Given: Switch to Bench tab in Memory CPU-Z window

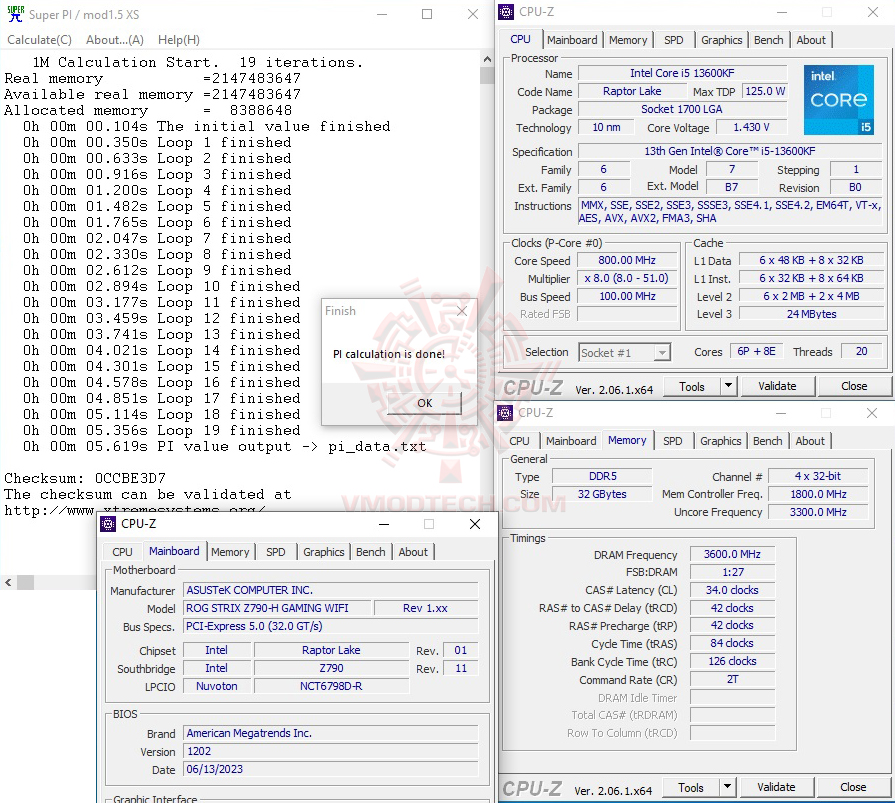Looking at the screenshot, I should tap(767, 441).
